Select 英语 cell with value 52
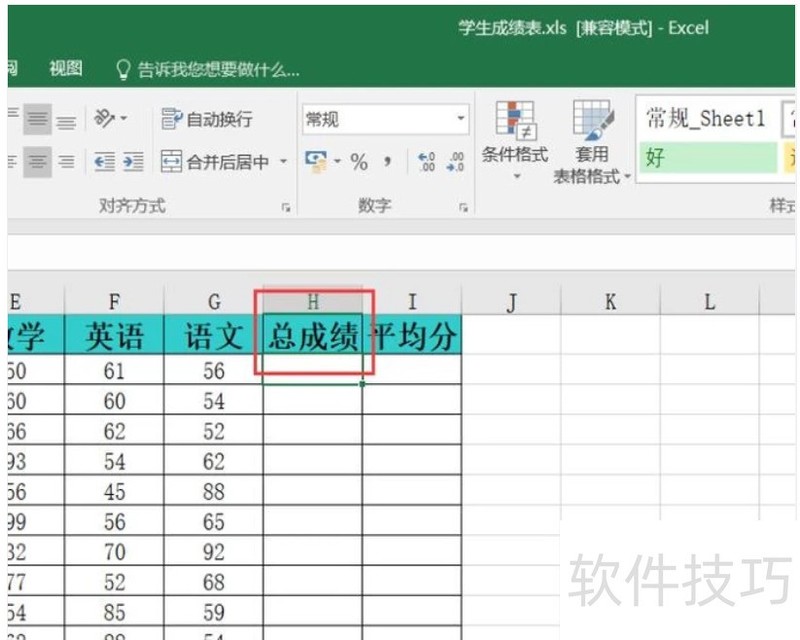Image resolution: width=800 pixels, height=640 pixels. coord(114,581)
